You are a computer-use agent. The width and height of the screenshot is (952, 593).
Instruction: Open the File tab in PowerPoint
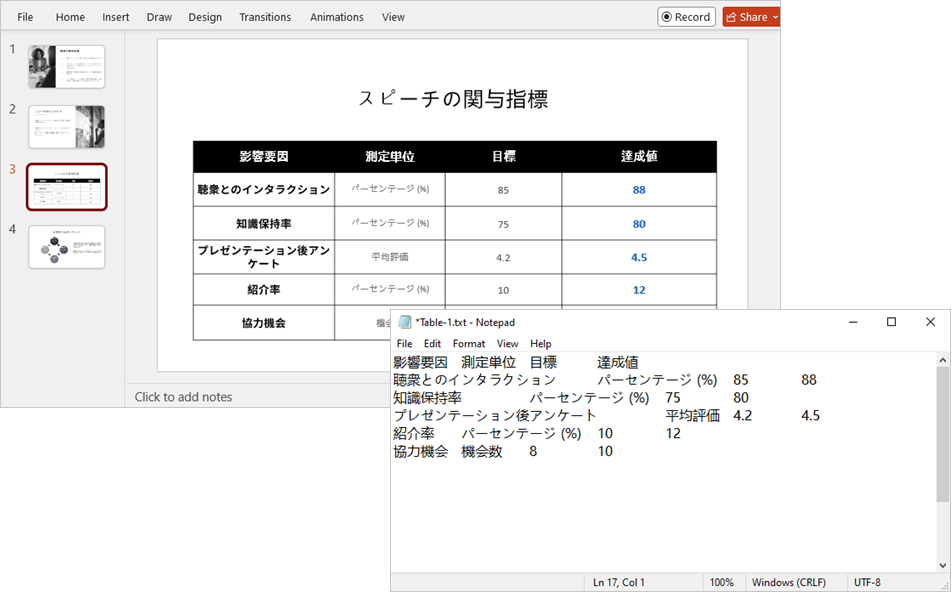(x=25, y=17)
